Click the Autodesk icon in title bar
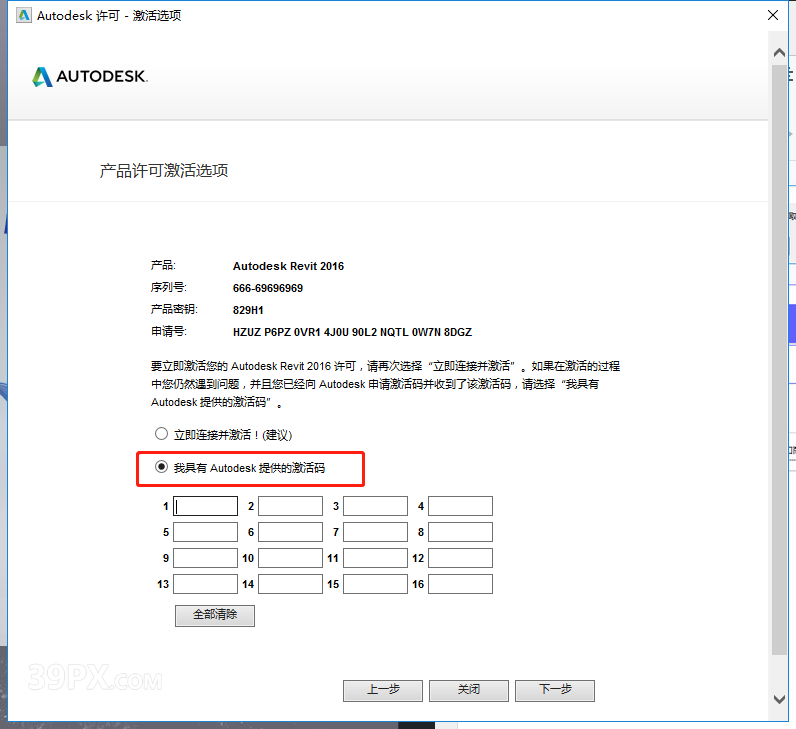Screen dimensions: 796x729 coord(24,15)
